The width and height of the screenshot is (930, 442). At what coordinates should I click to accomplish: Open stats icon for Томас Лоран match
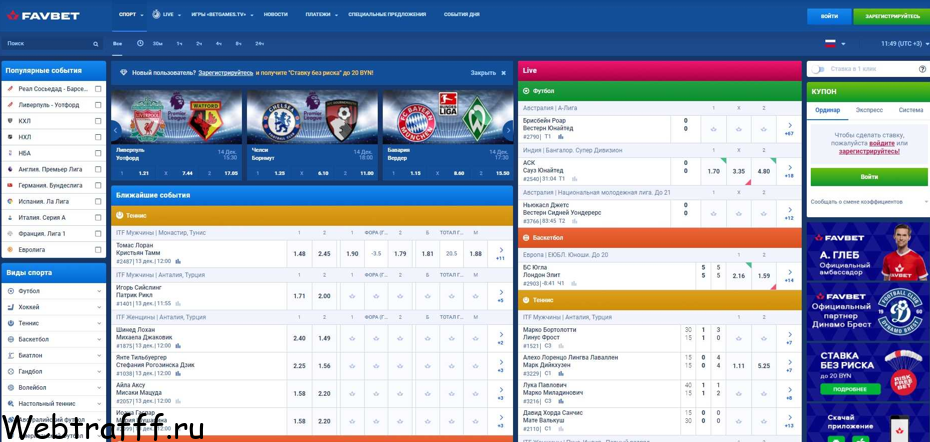(x=178, y=260)
